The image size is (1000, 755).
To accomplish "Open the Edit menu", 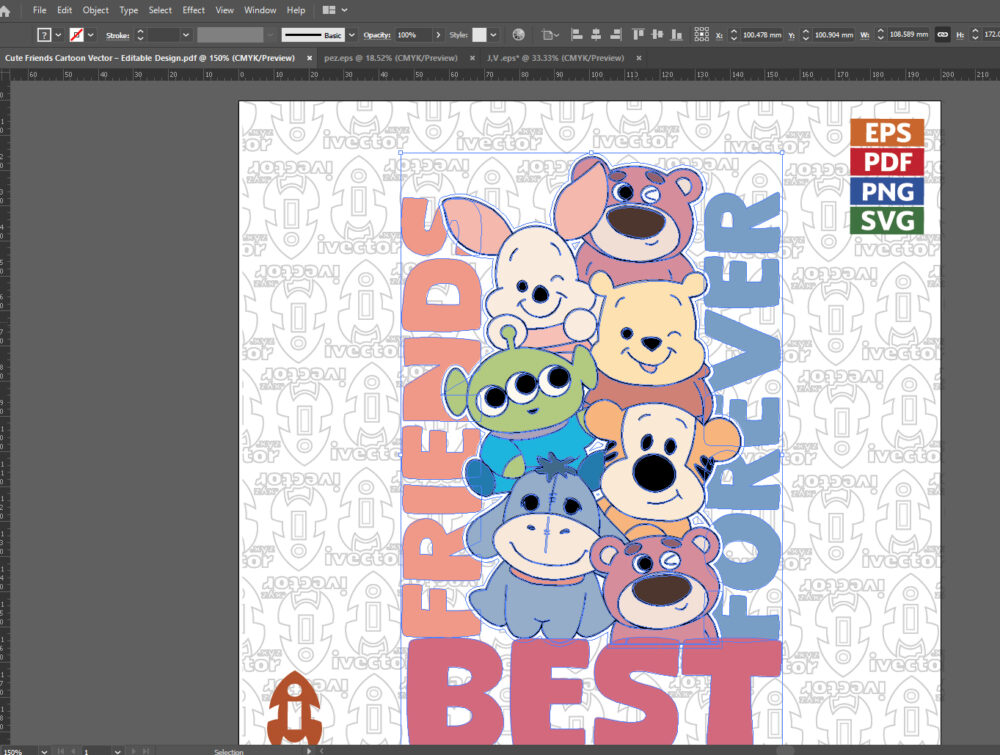I will coord(64,10).
